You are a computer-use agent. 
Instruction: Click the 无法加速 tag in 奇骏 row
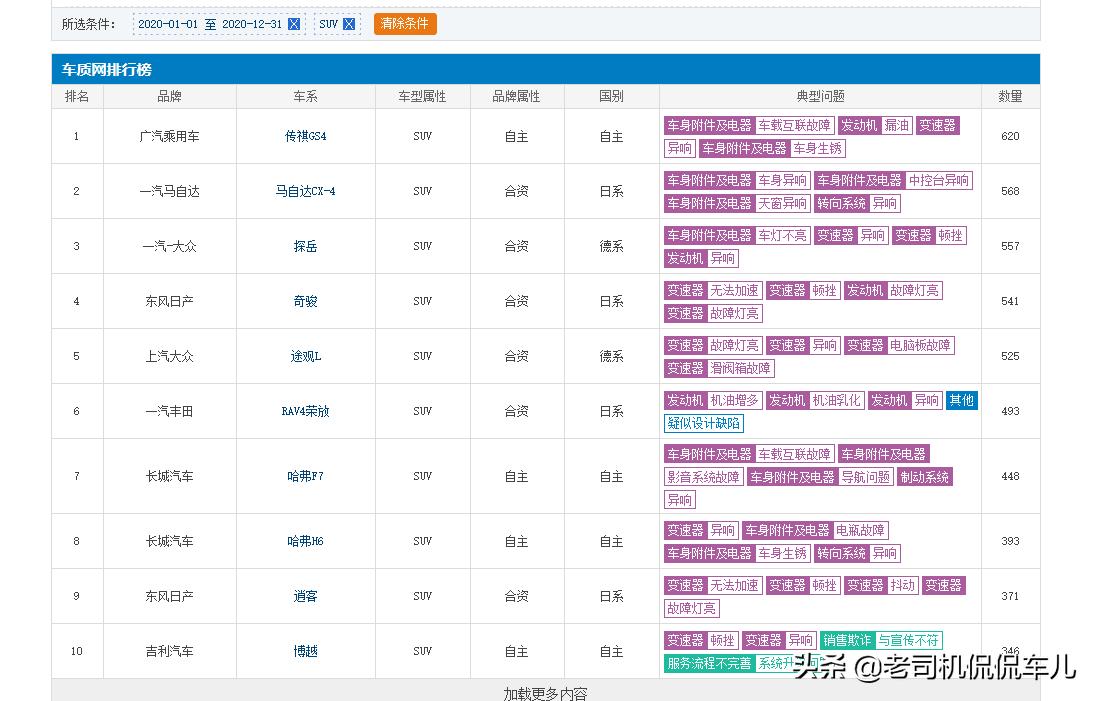[734, 290]
